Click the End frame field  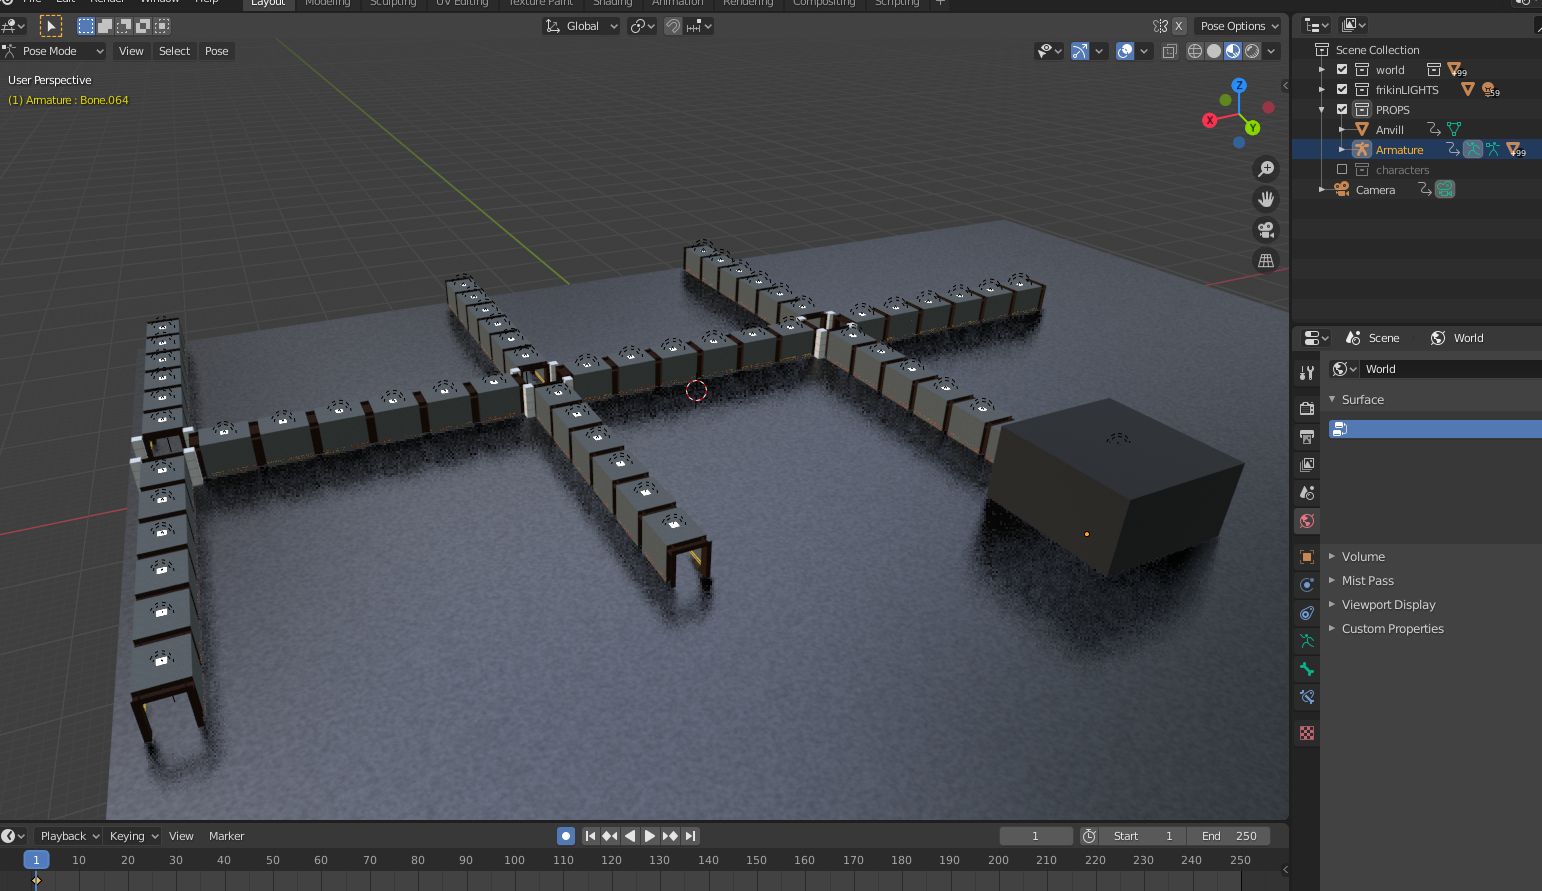coord(1229,836)
